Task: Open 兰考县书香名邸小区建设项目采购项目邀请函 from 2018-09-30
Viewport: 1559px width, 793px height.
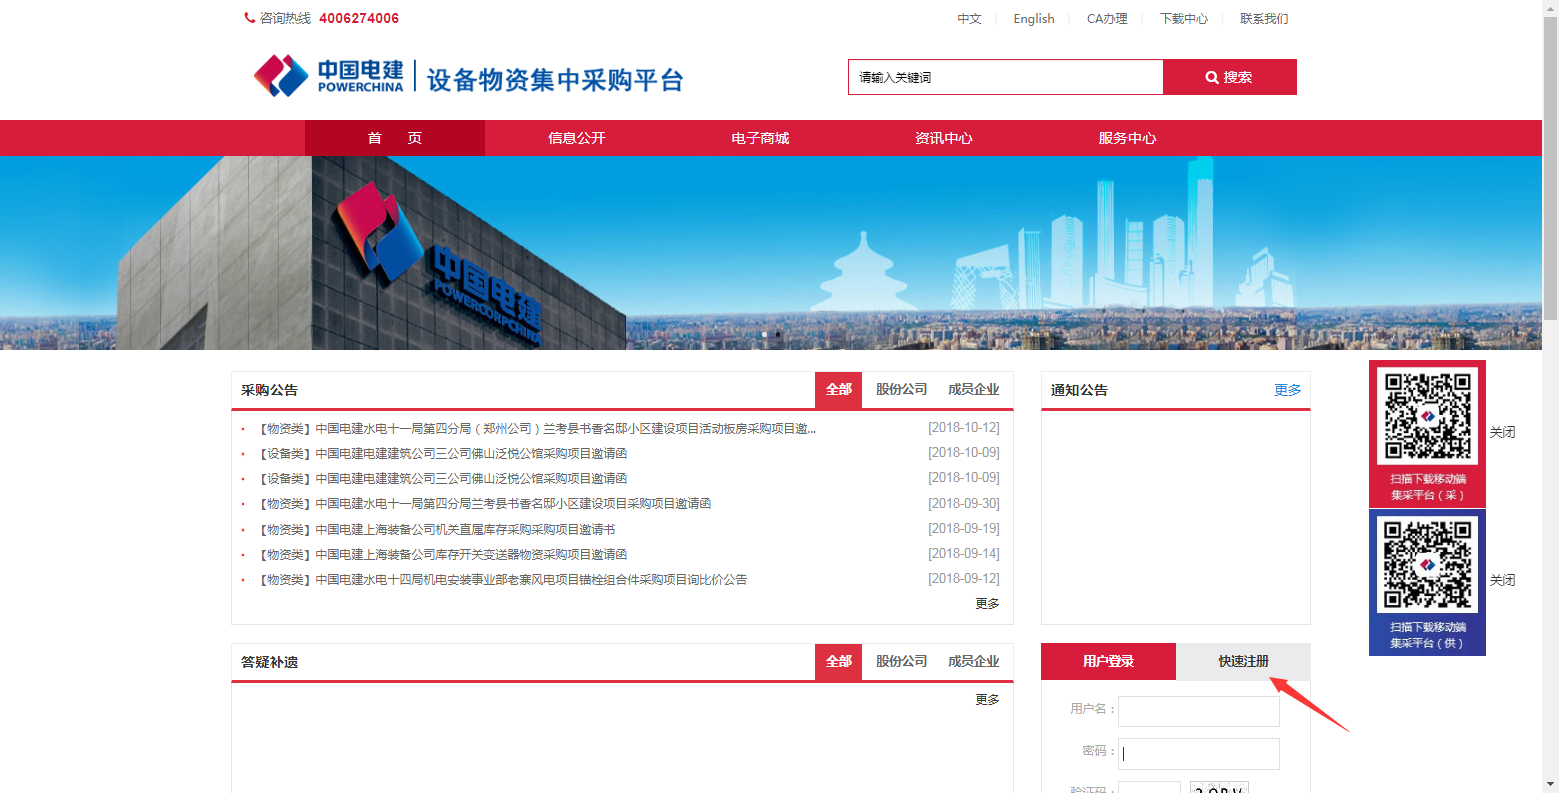Action: (x=485, y=504)
